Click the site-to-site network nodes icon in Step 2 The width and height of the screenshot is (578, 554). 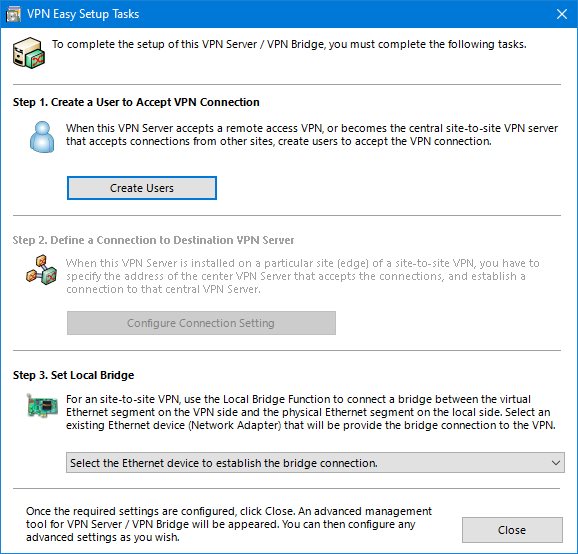click(x=41, y=269)
